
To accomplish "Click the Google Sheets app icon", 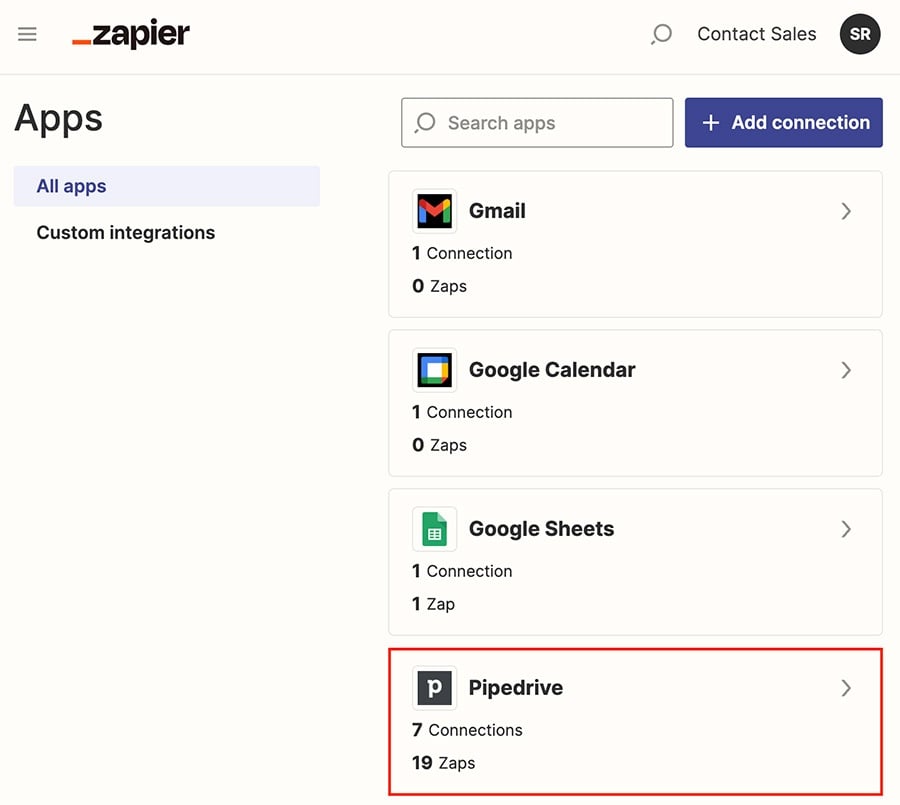I will [x=434, y=529].
